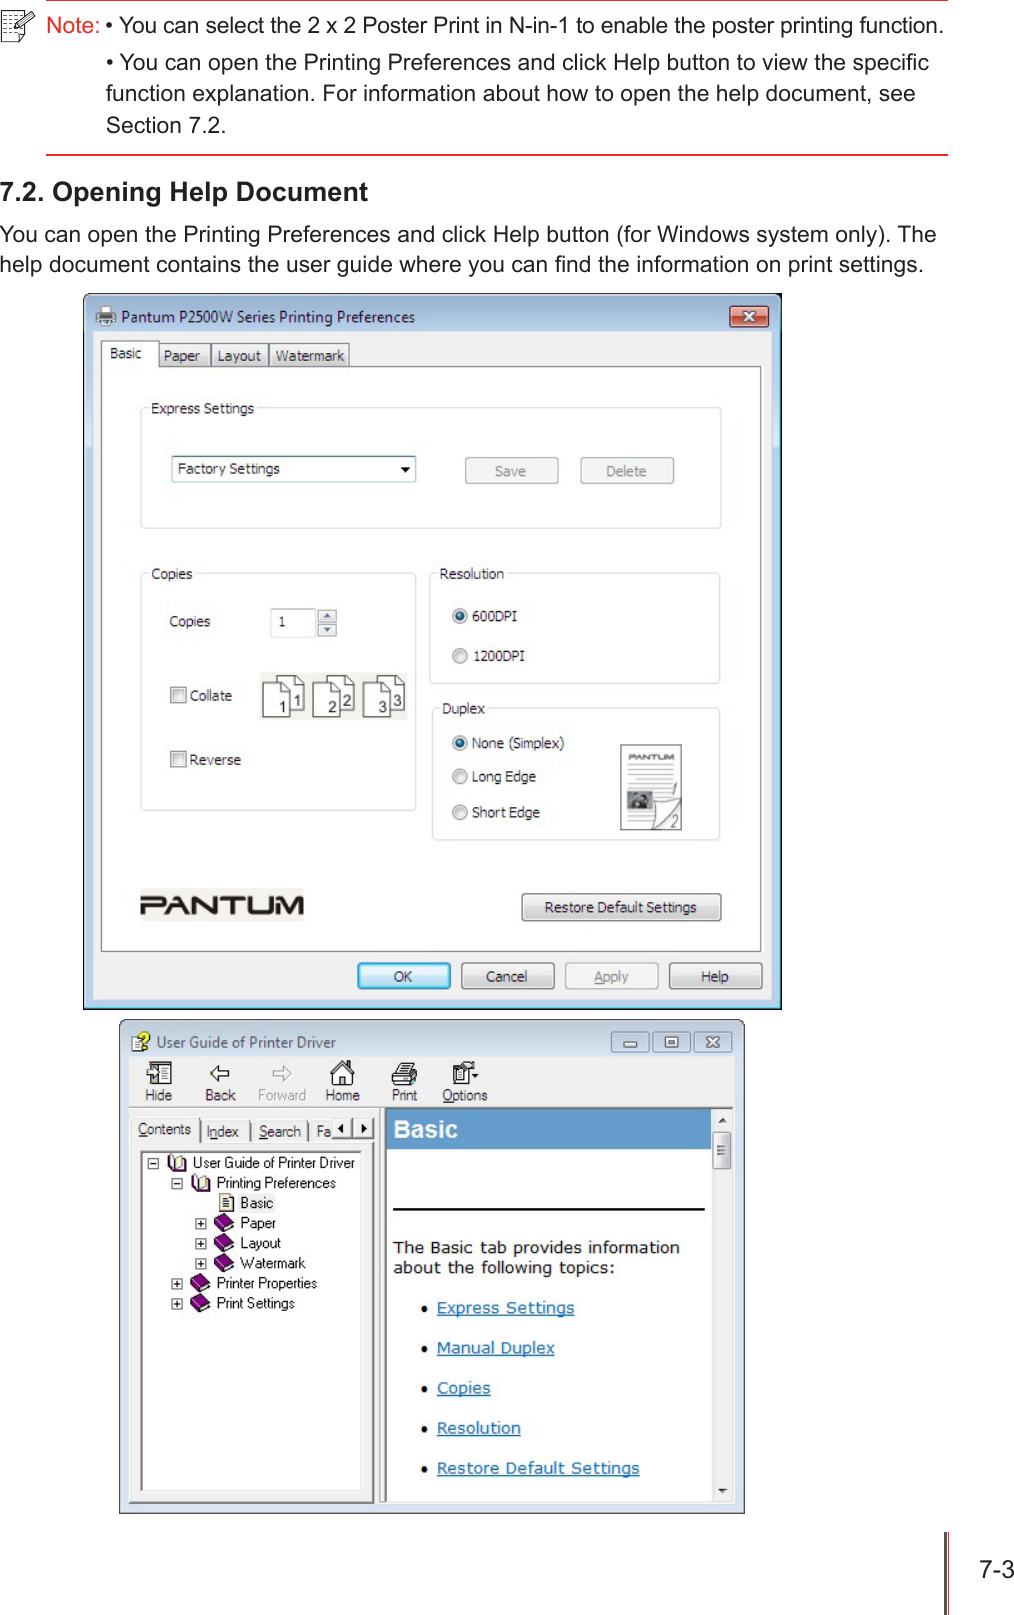Open the Copies help link
Screen dimensions: 1014x1615
463,1388
